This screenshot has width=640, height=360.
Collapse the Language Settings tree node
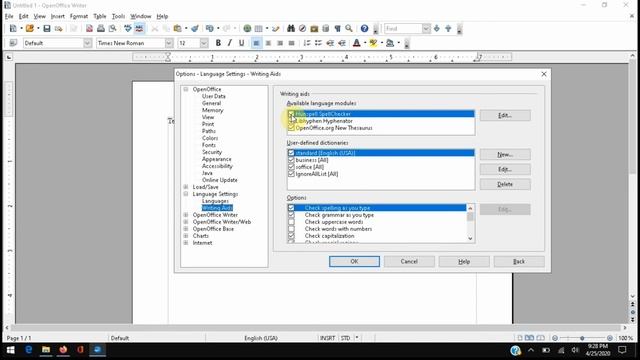coord(186,194)
